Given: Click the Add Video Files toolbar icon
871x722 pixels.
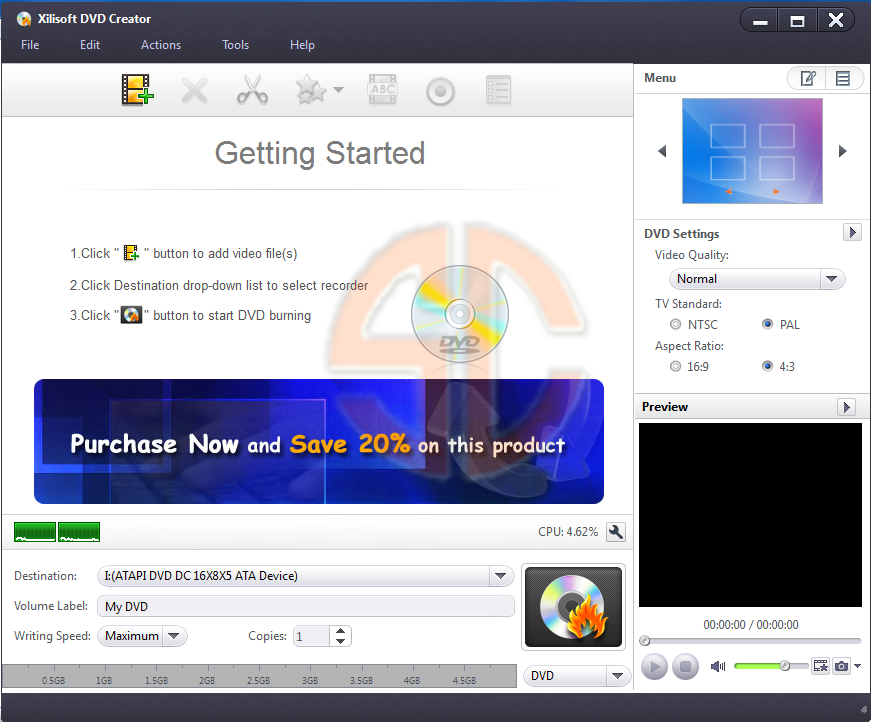Looking at the screenshot, I should [137, 90].
